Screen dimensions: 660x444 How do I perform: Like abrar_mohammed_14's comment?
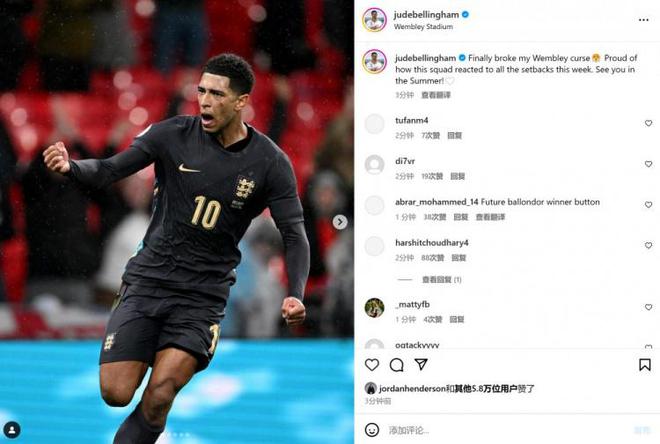[x=648, y=205]
